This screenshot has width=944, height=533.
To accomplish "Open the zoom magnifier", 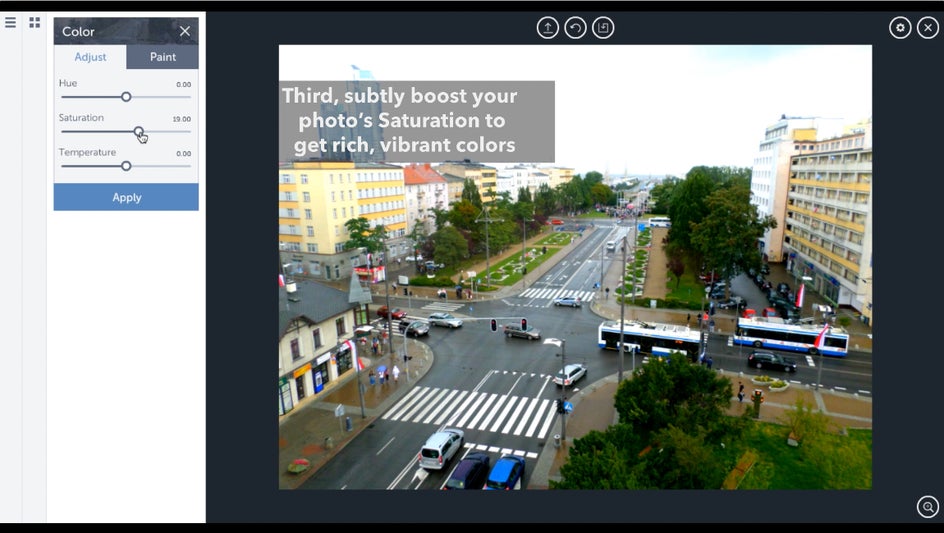I will [x=928, y=507].
